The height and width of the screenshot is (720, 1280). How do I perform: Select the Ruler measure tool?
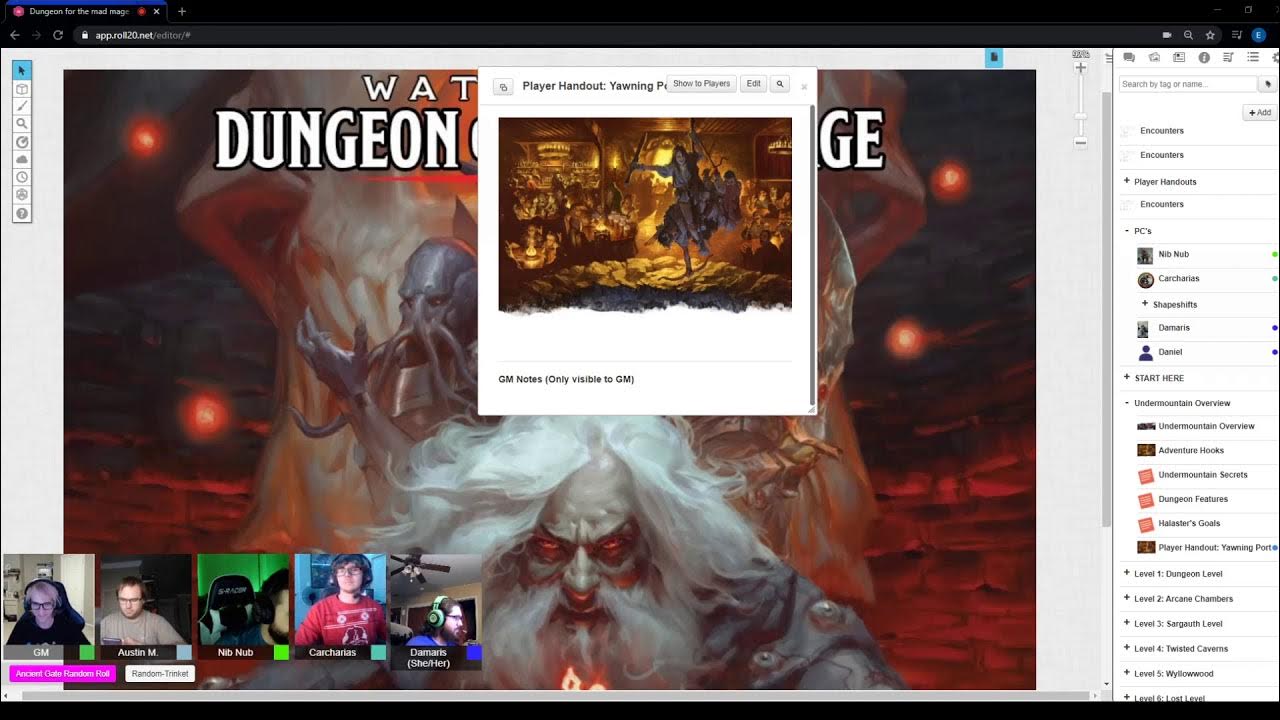tap(22, 142)
